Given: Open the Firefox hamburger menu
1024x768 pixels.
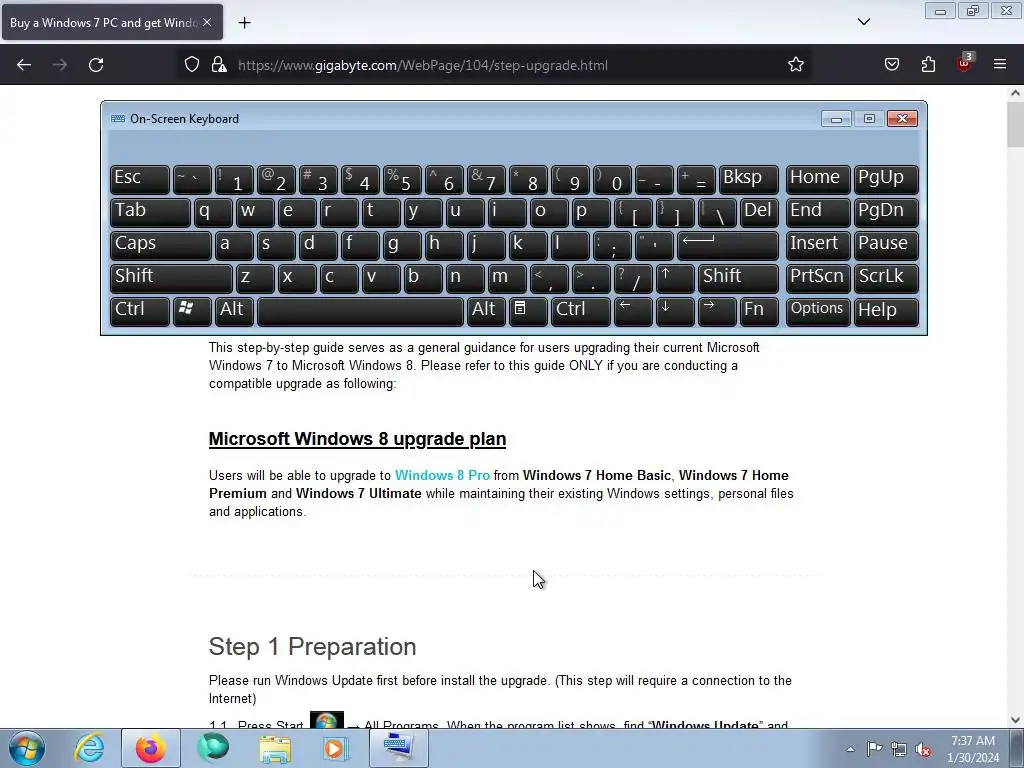Looking at the screenshot, I should [1000, 64].
